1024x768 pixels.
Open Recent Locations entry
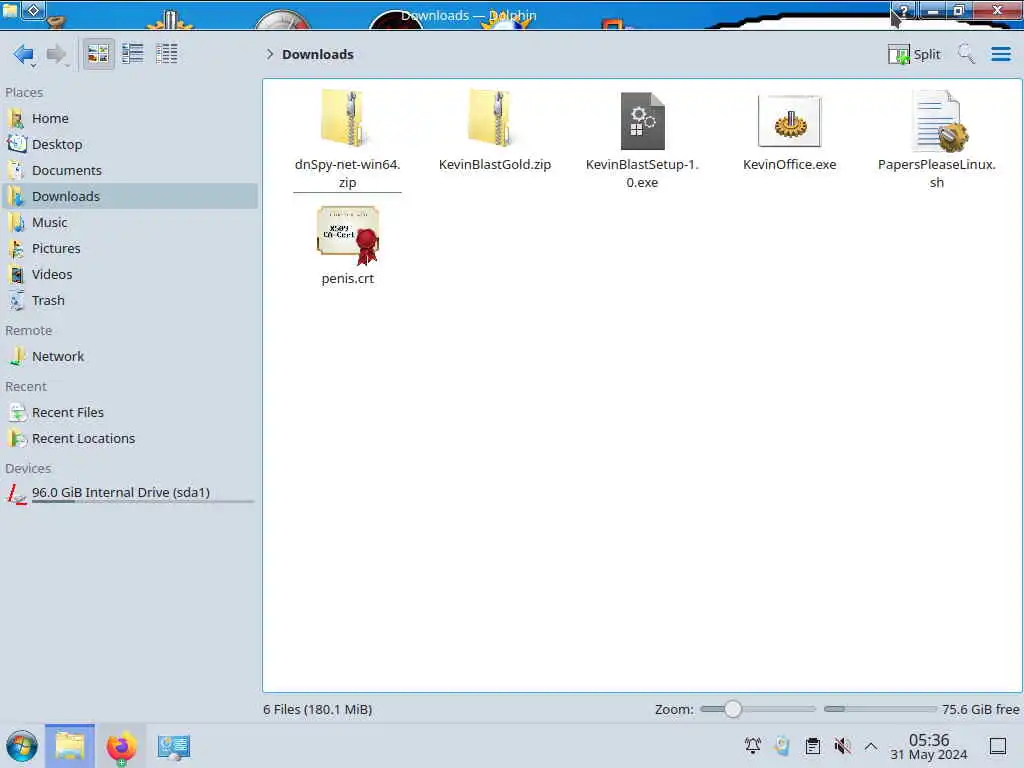(129, 439)
